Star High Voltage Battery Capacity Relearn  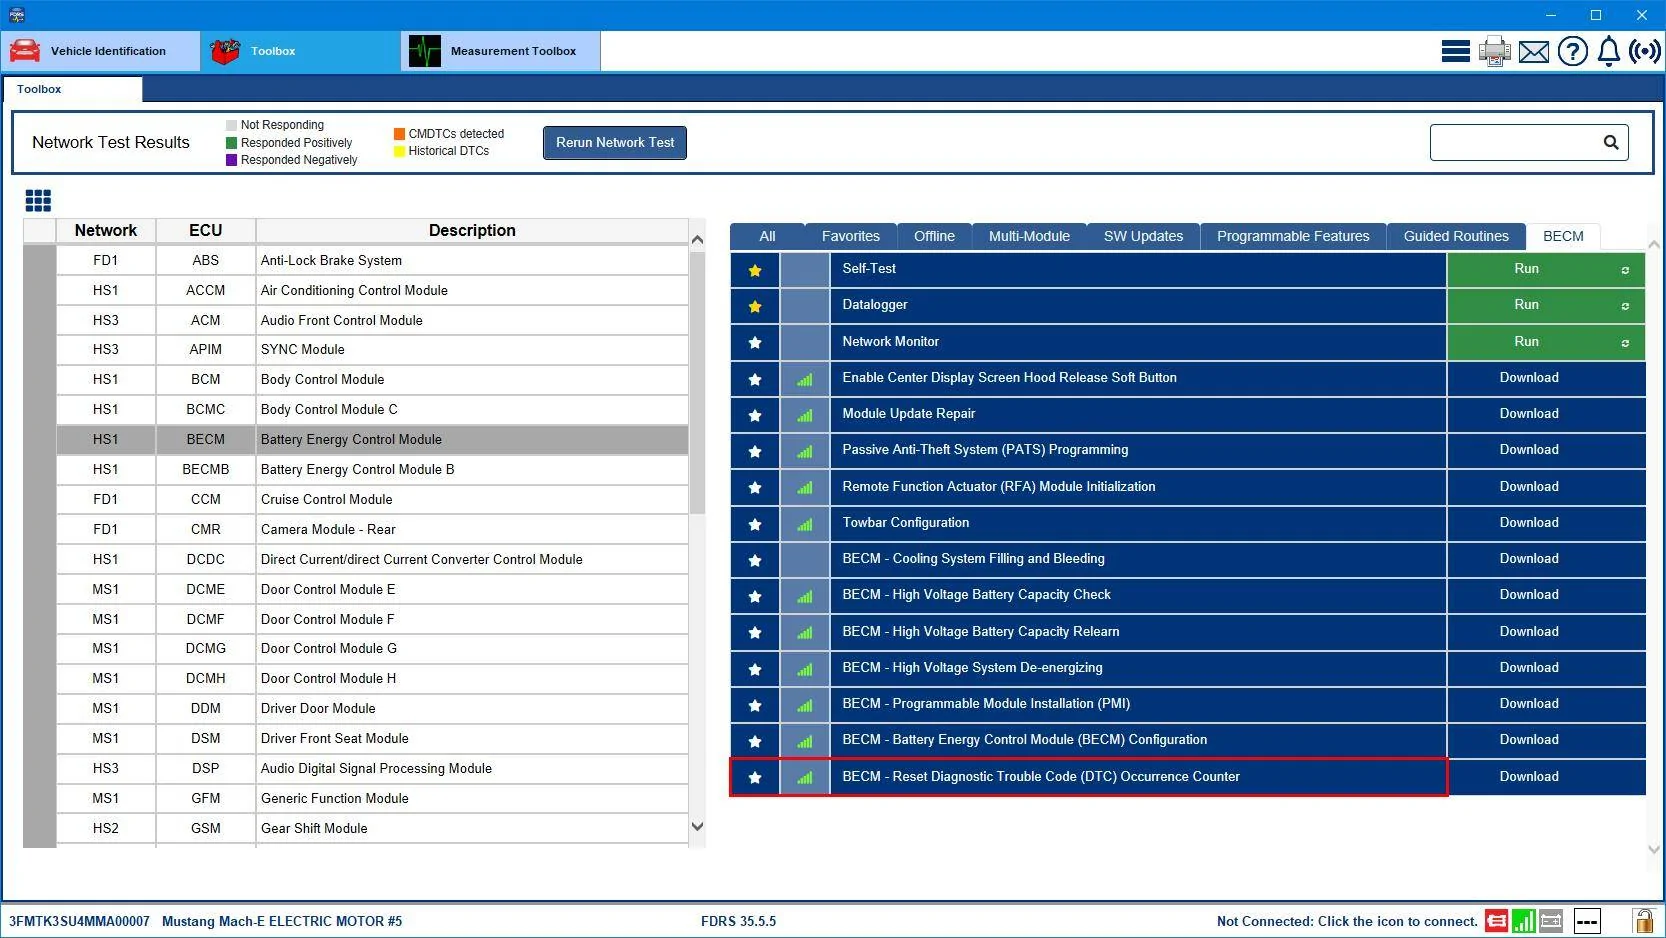click(x=755, y=633)
